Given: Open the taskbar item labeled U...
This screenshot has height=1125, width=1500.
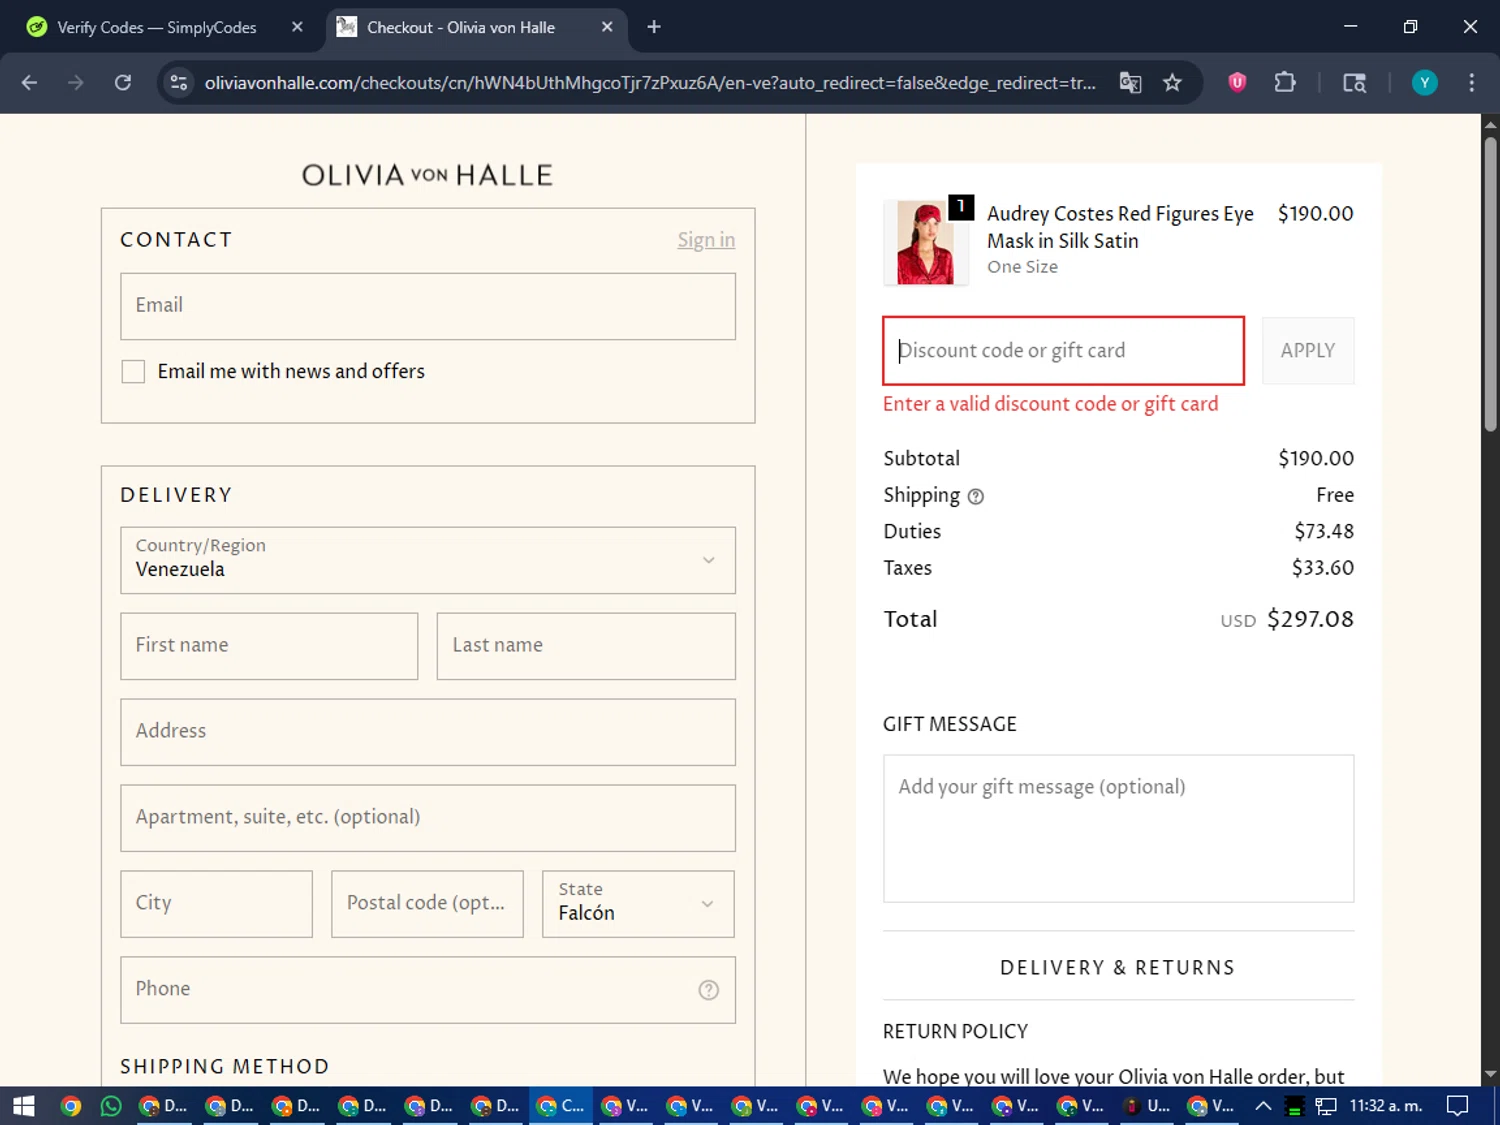Looking at the screenshot, I should click(x=1147, y=1106).
